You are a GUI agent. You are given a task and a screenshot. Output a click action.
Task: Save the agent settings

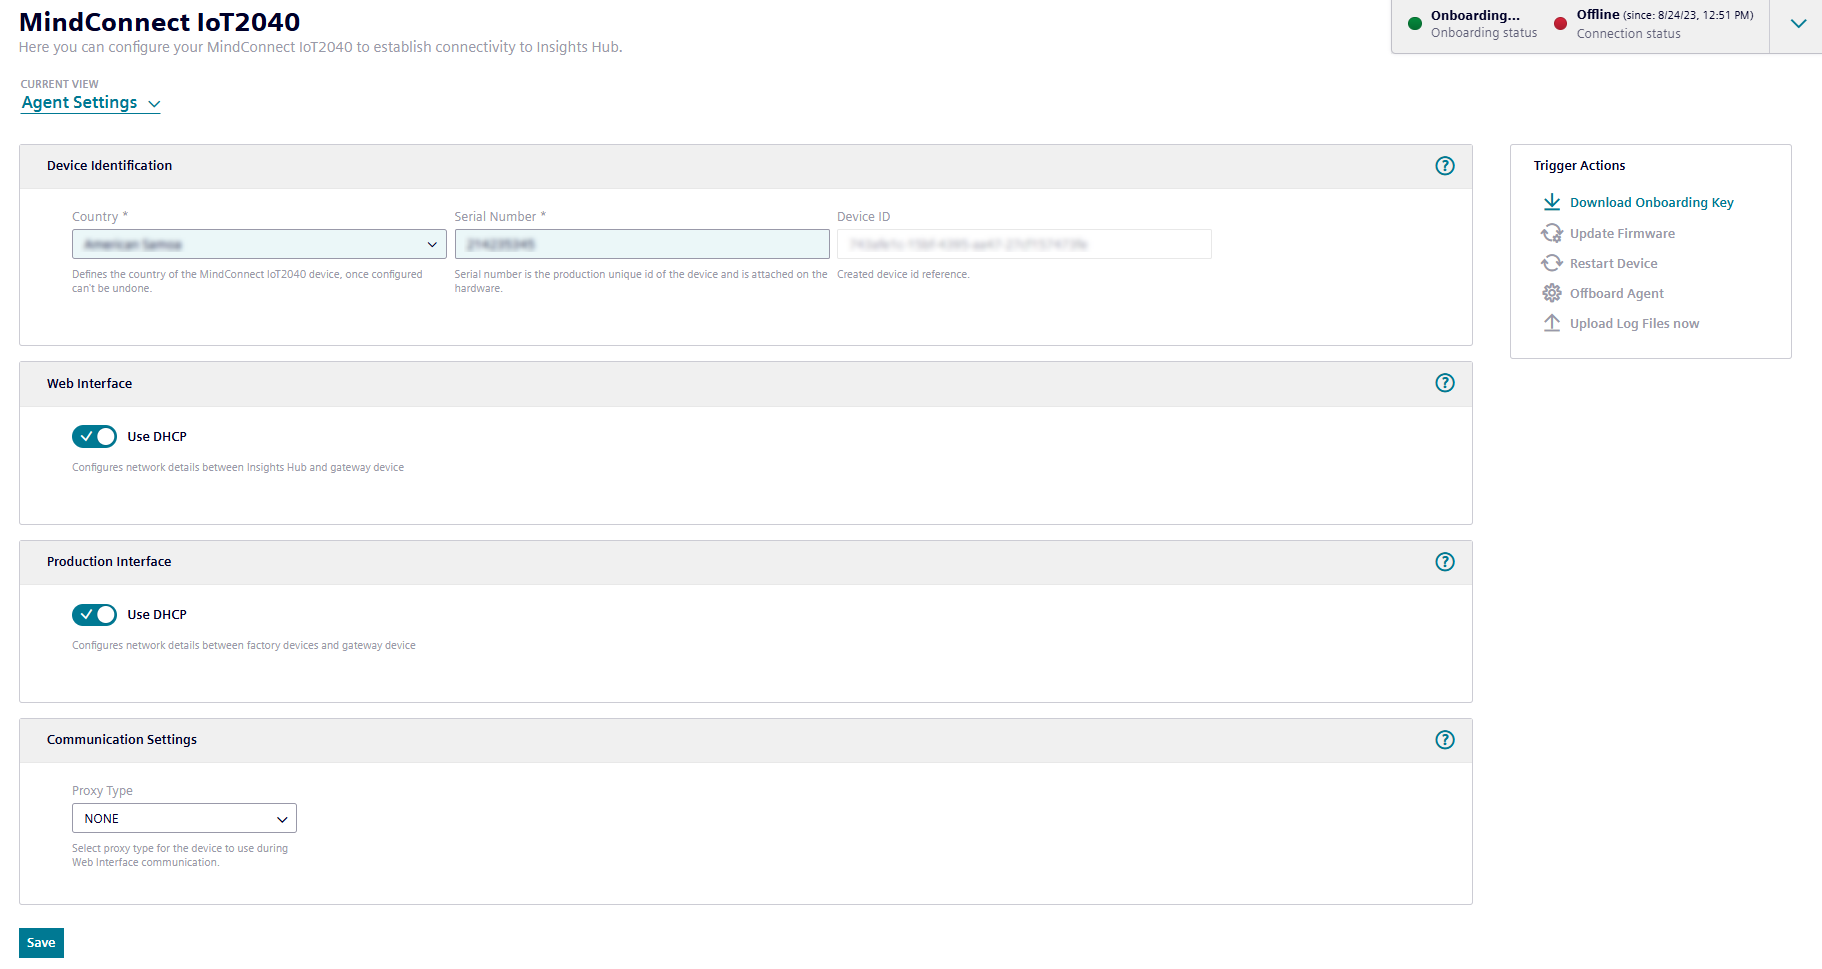[41, 943]
